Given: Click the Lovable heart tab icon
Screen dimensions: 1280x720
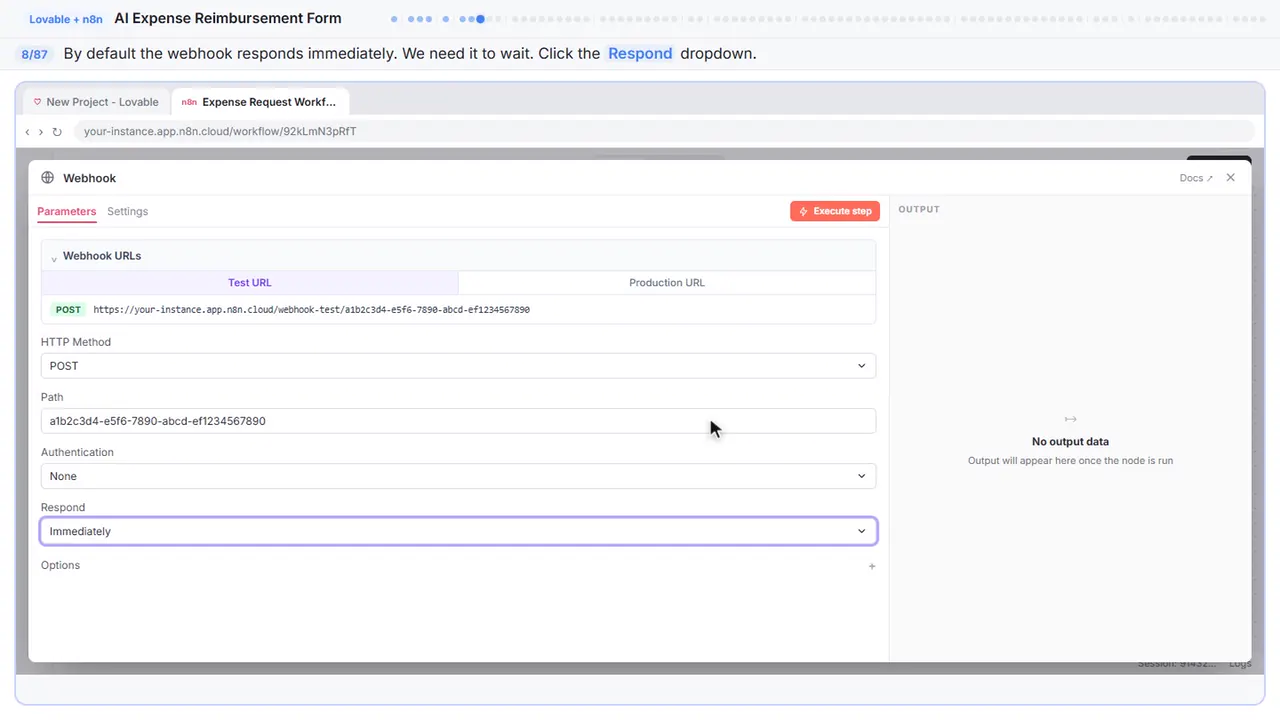Looking at the screenshot, I should click(x=37, y=102).
